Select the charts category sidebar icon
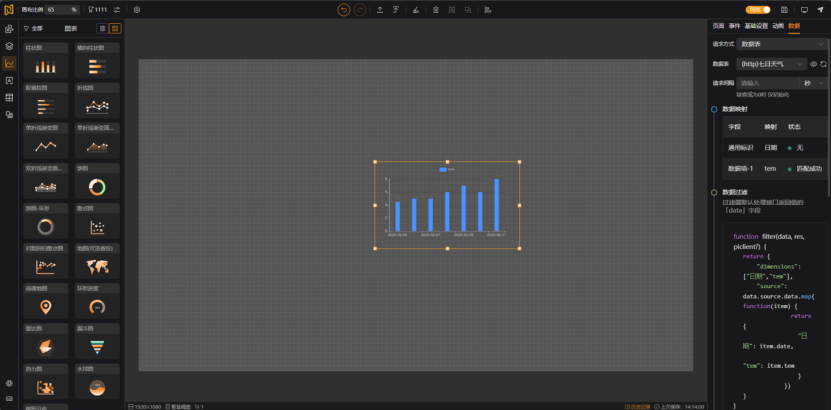 point(9,64)
